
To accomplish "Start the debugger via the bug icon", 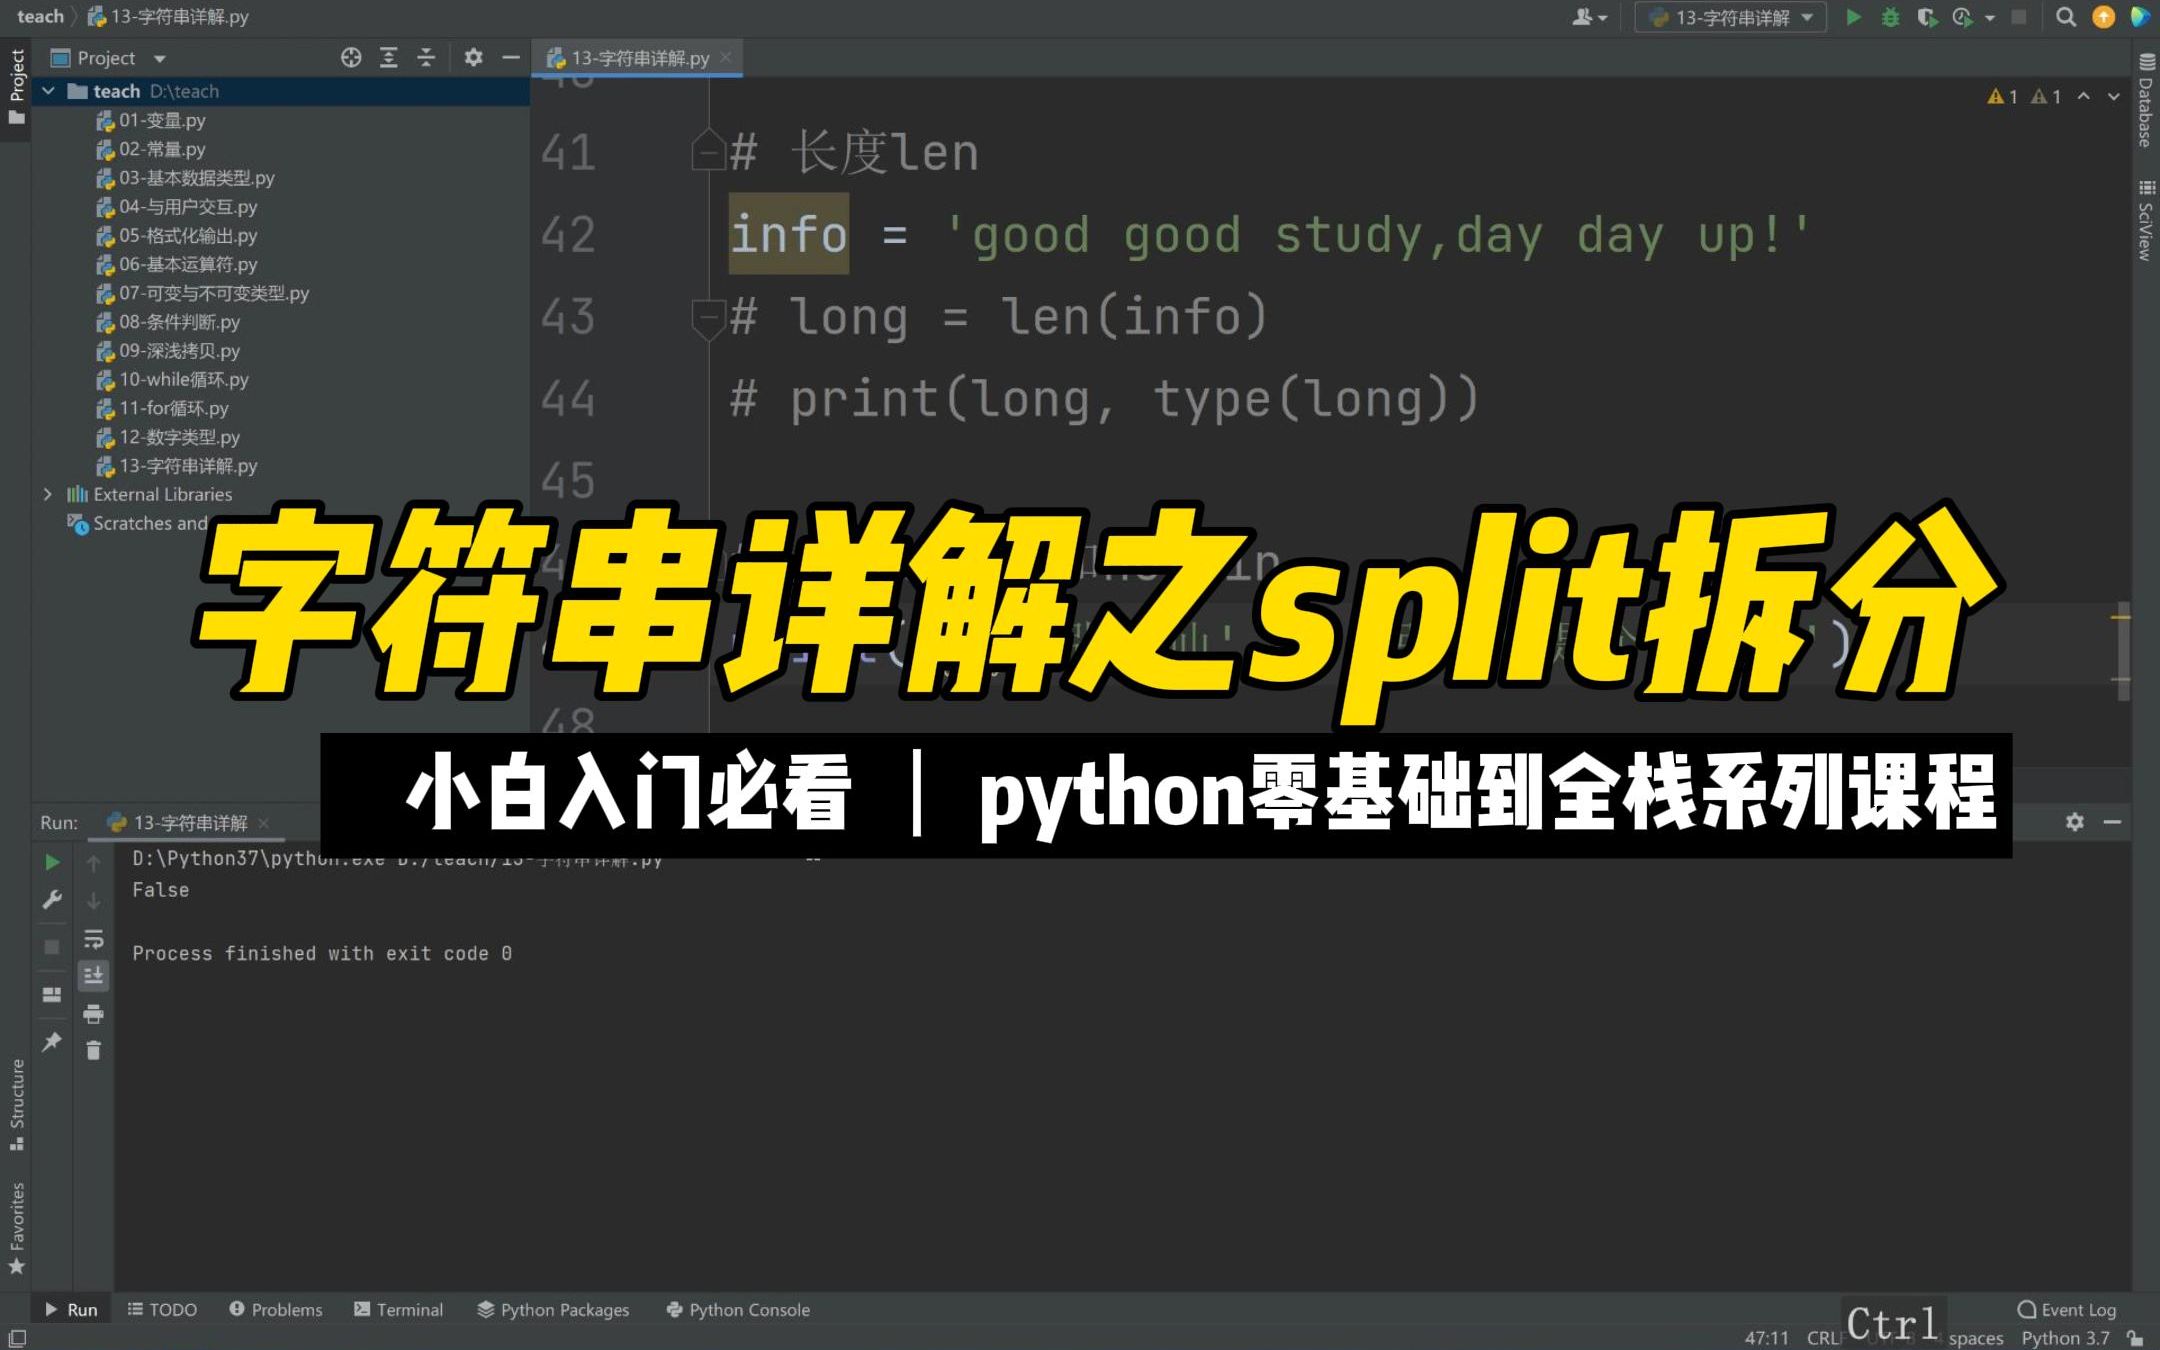I will 1890,17.
